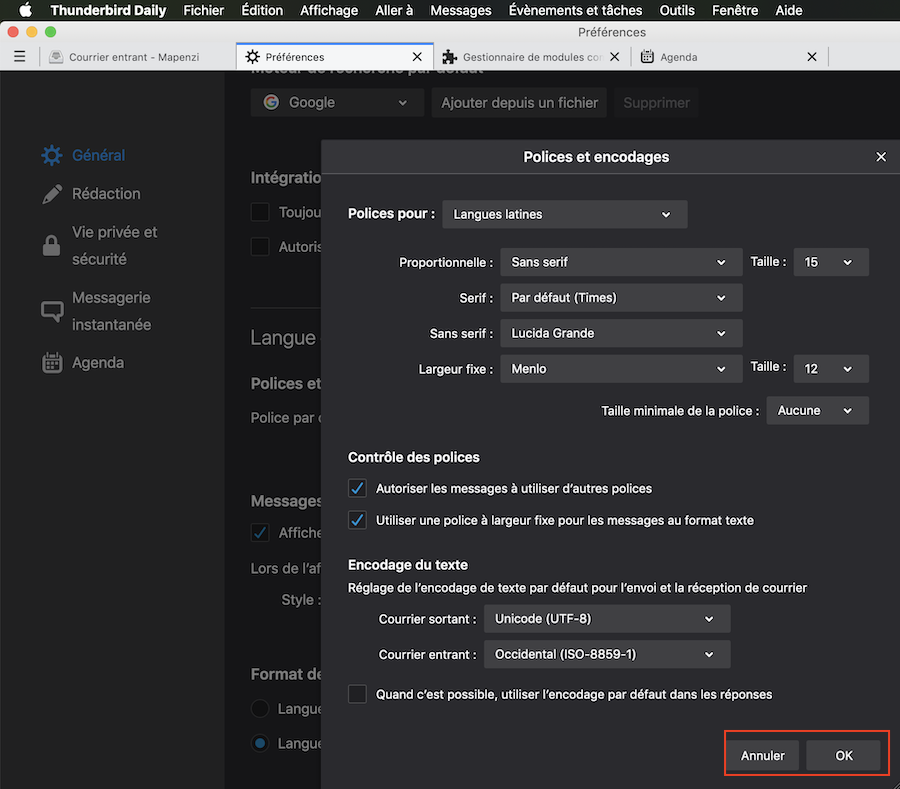Uncheck the fixed-width font for text messages option
Image resolution: width=900 pixels, height=789 pixels.
357,520
